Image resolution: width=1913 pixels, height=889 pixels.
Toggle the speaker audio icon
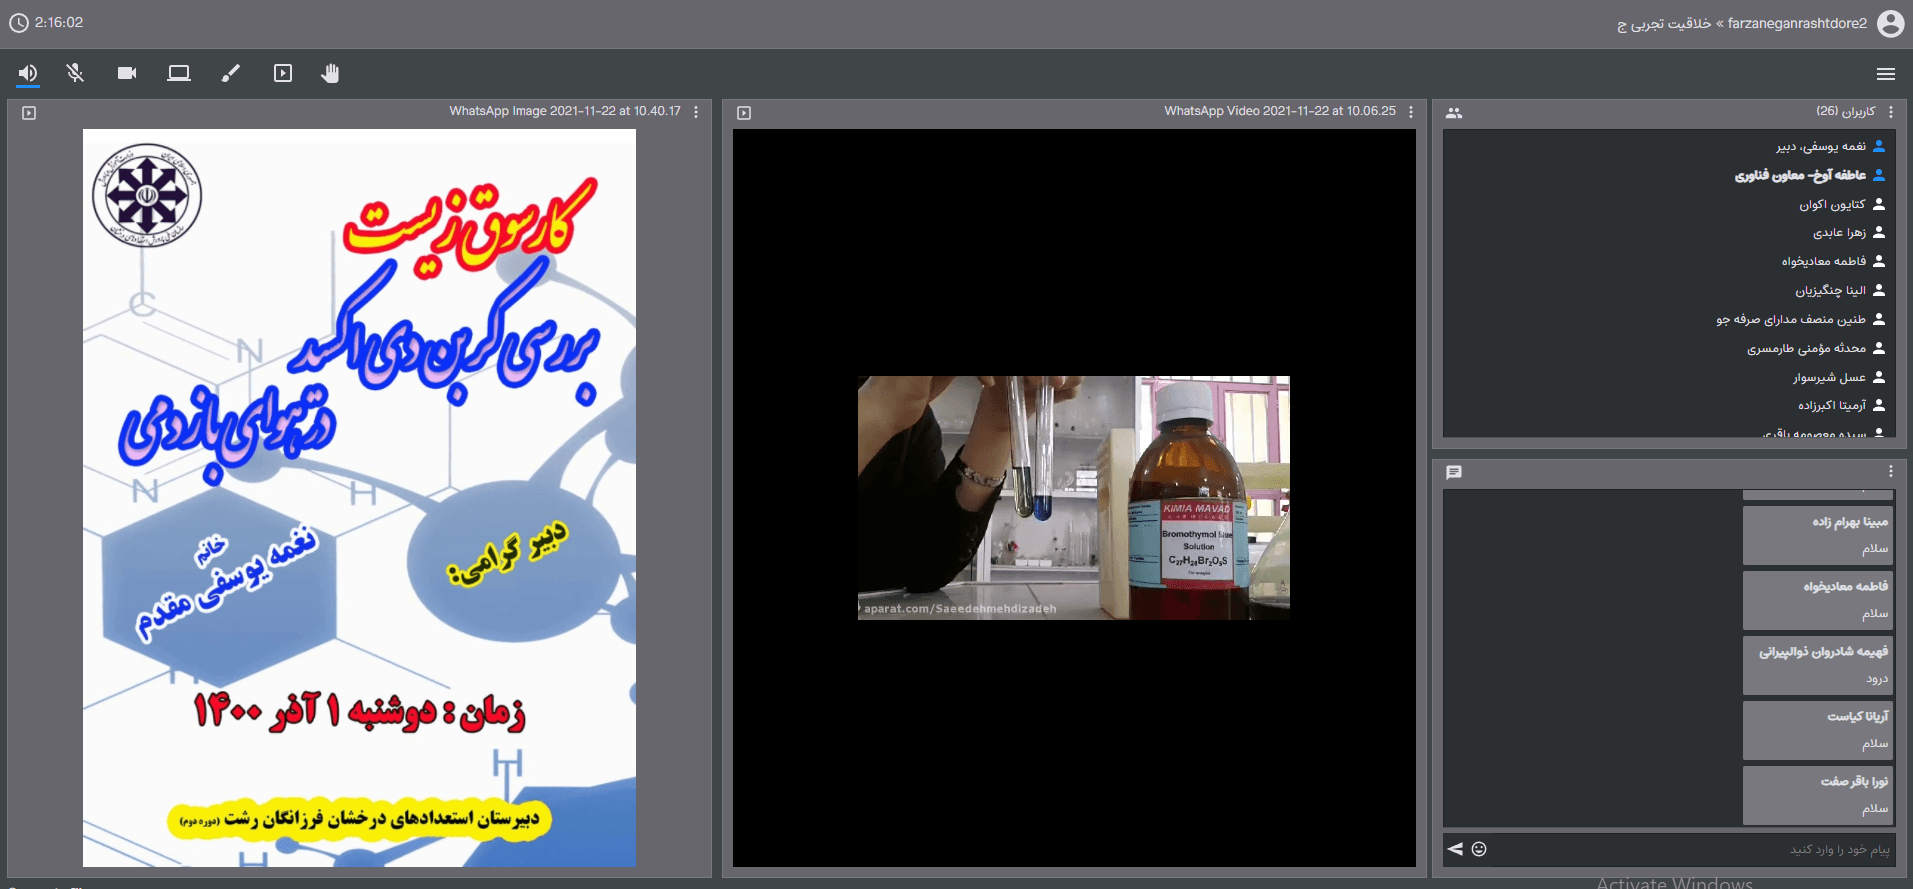28,73
